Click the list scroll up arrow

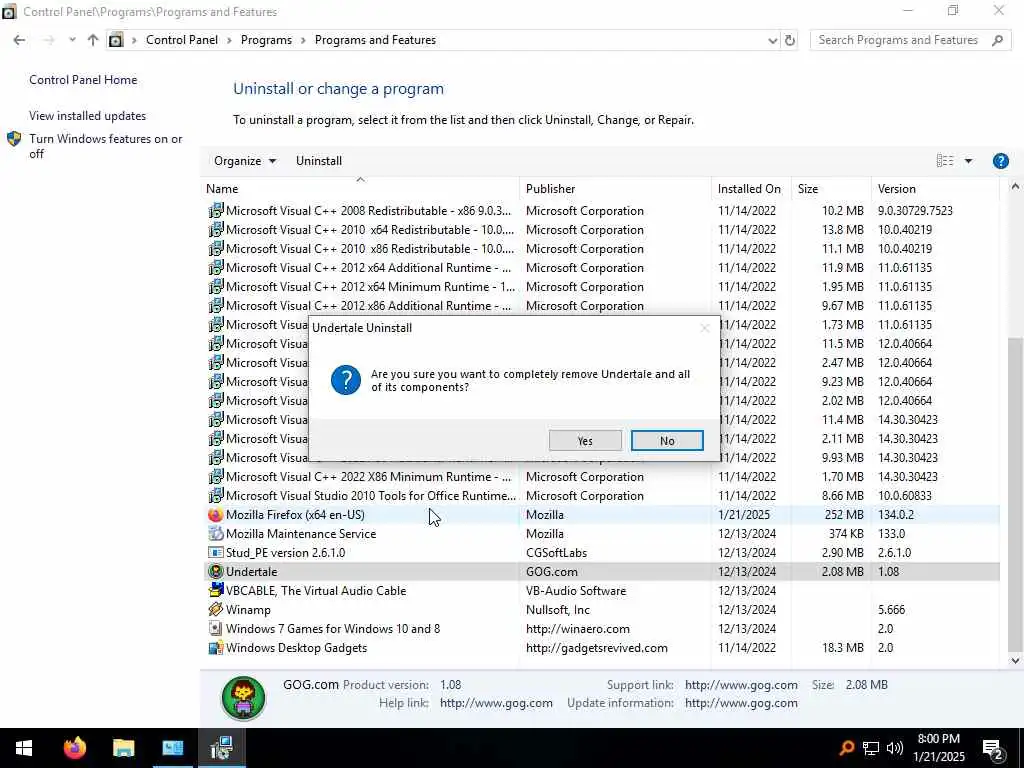(1015, 187)
